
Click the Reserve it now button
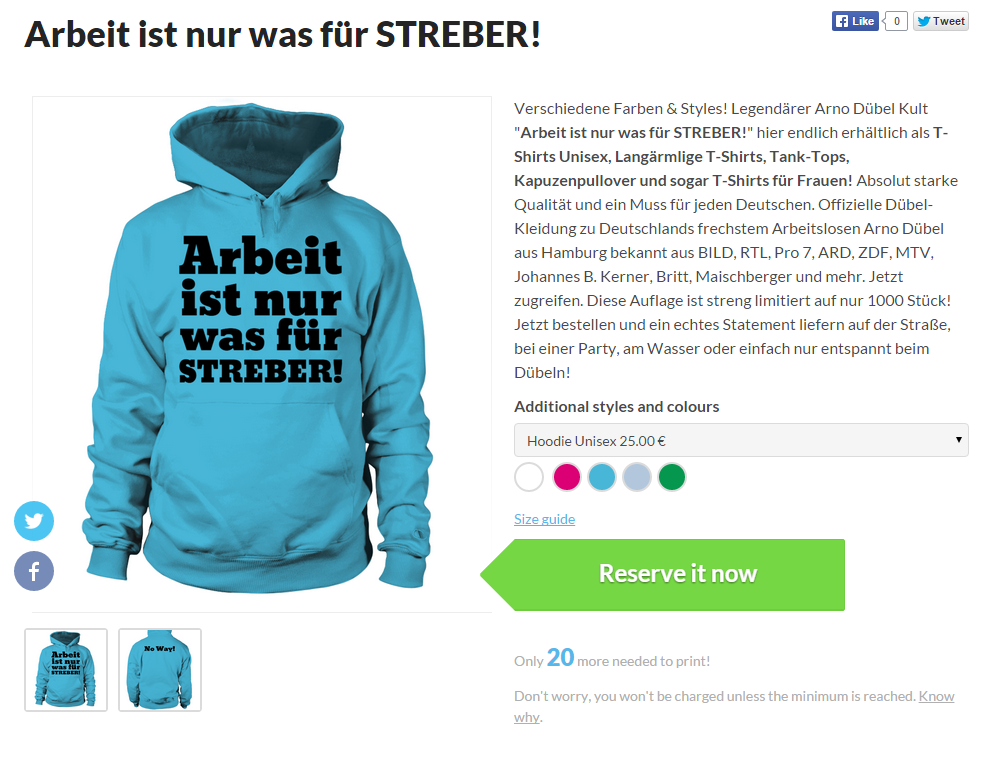coord(663,575)
